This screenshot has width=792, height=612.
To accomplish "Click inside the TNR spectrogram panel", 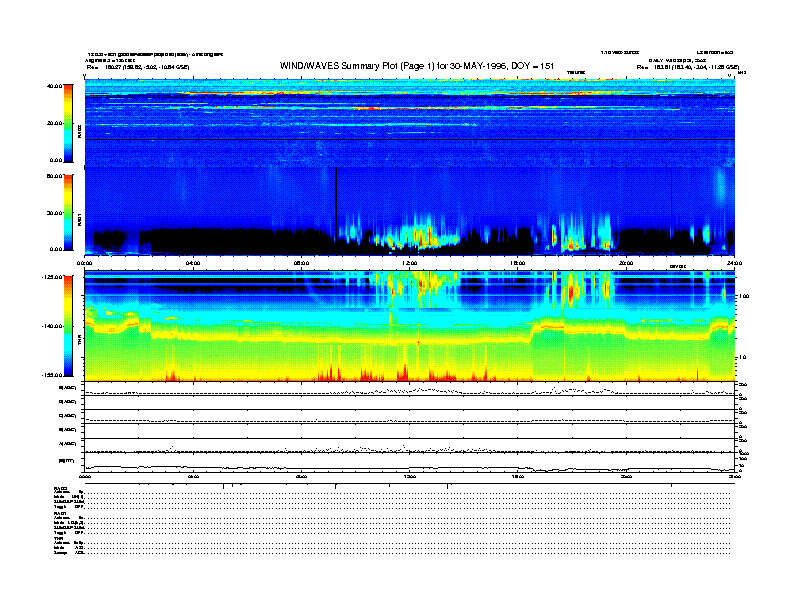I will coord(410,326).
